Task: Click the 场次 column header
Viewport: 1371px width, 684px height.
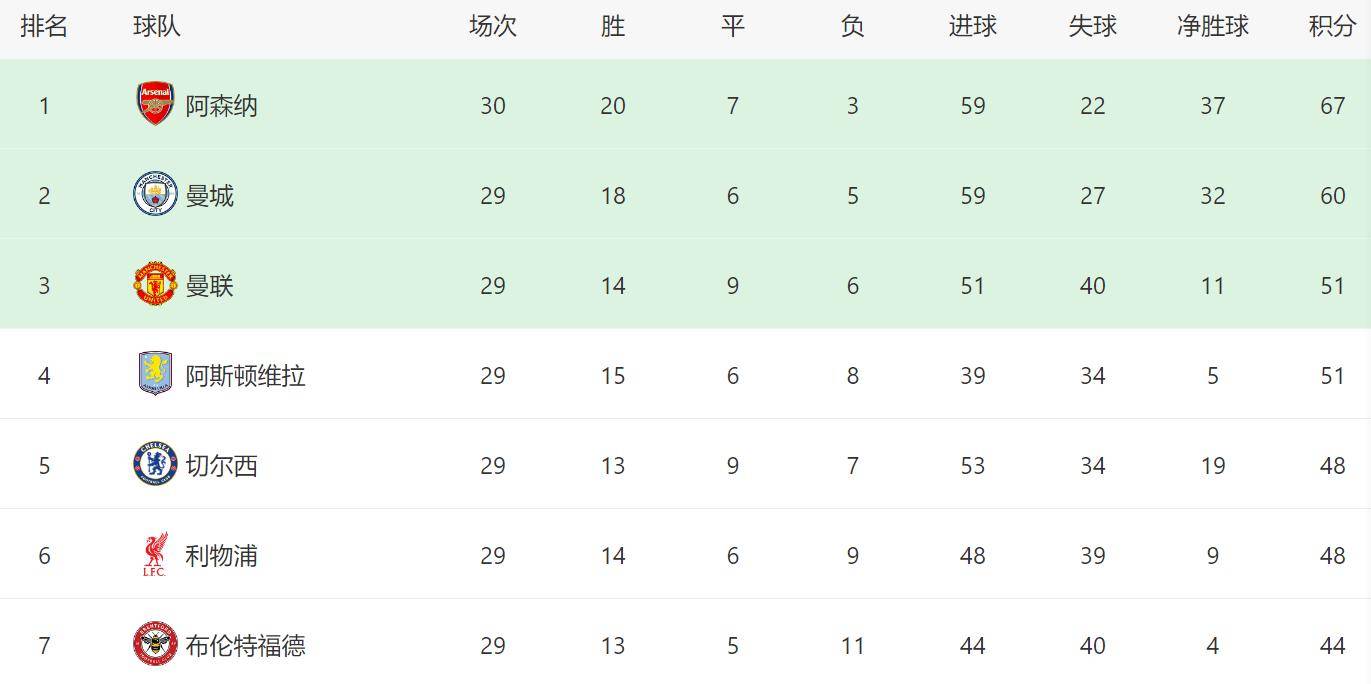Action: click(x=492, y=27)
